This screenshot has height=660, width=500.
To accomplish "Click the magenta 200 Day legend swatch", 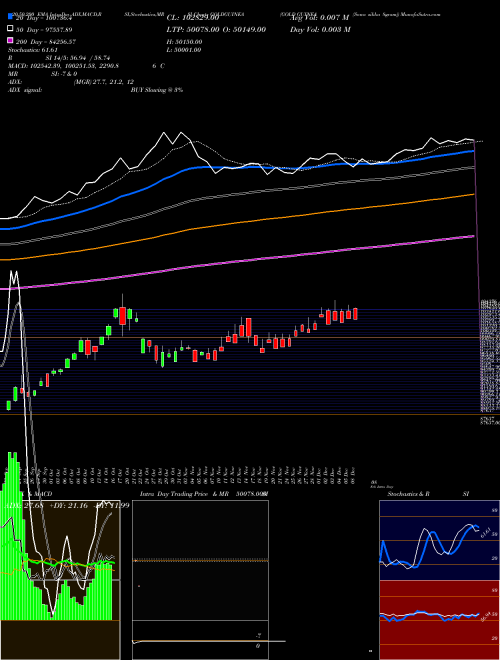I will coord(10,40).
